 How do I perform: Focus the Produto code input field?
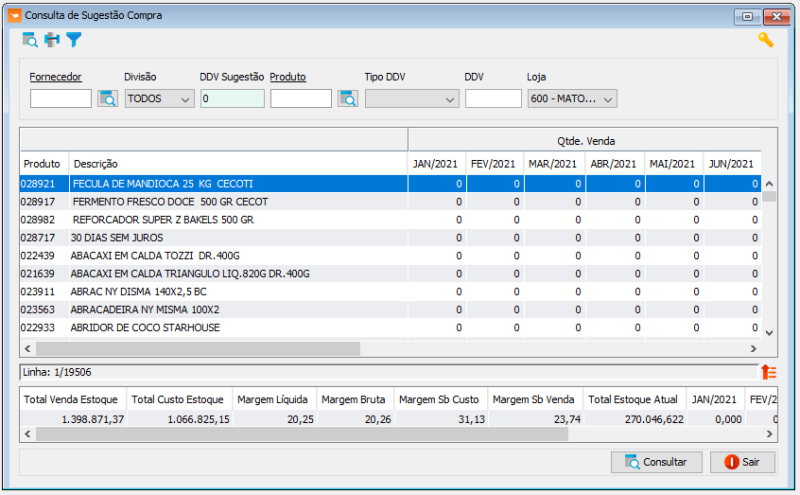point(301,98)
